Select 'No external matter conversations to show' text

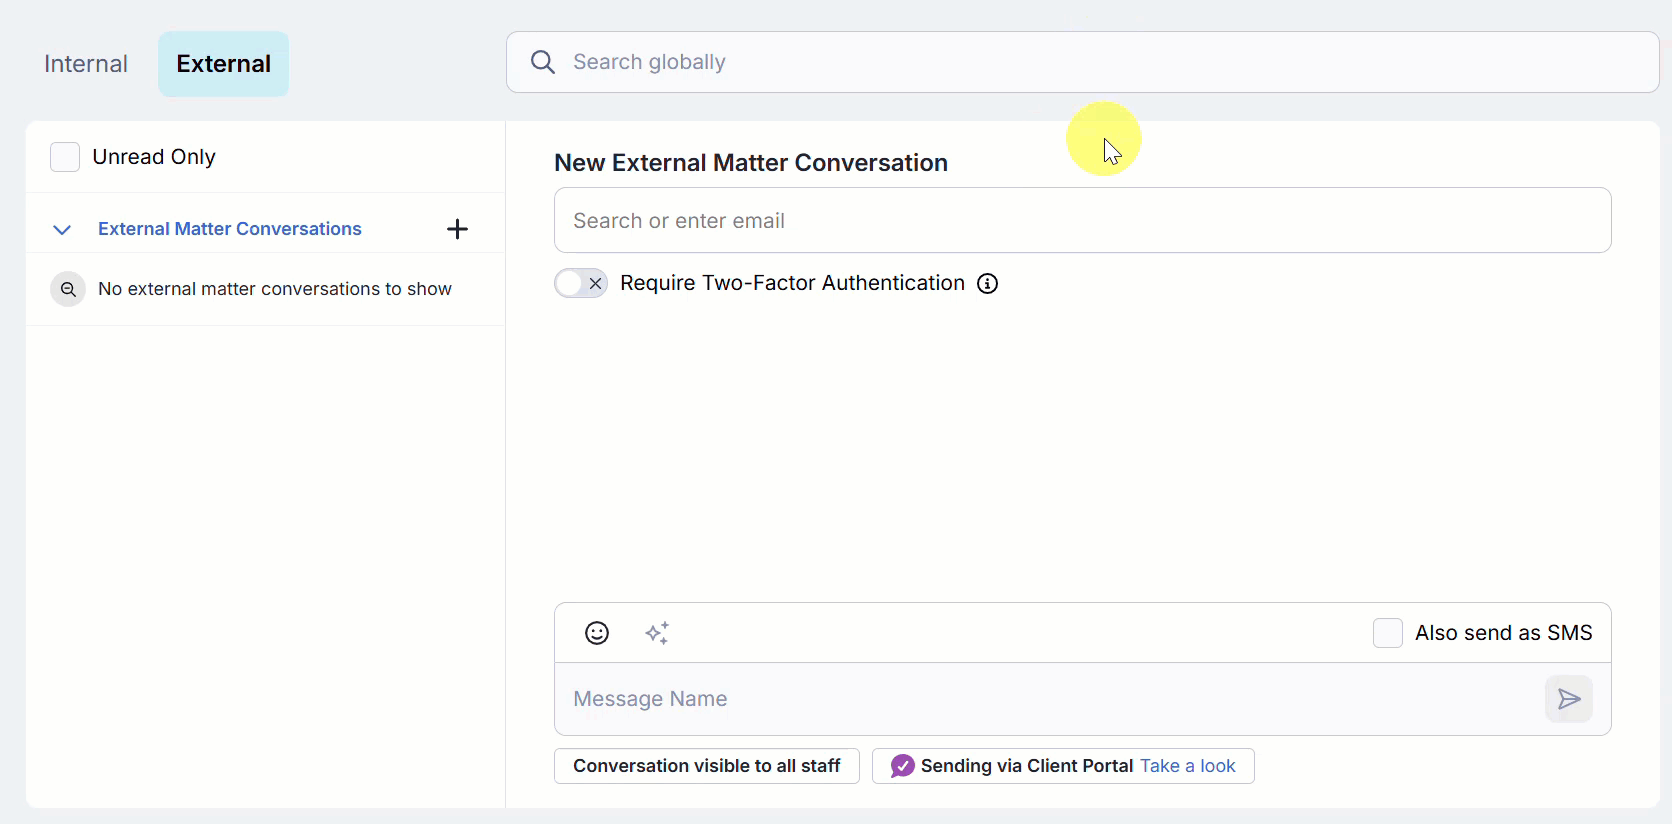pos(275,289)
